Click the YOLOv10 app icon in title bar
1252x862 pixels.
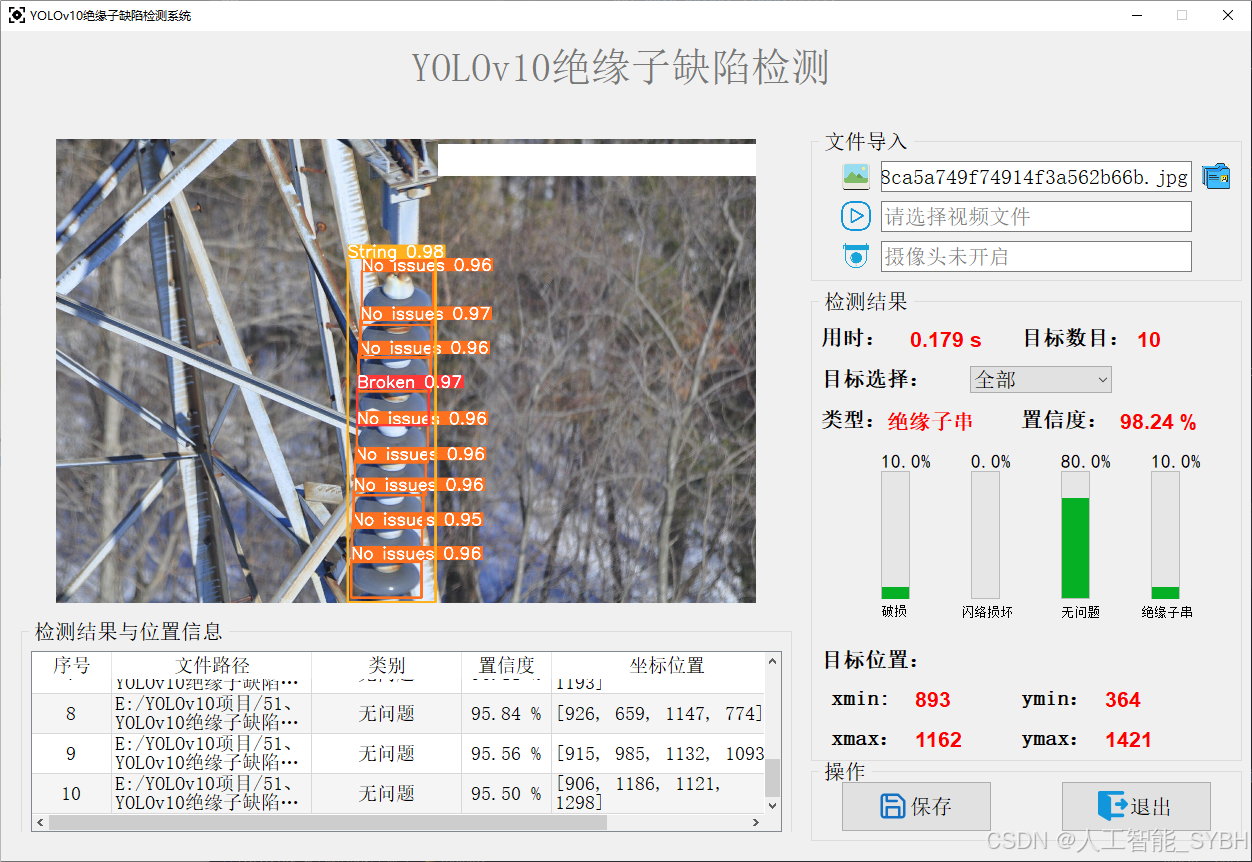pyautogui.click(x=17, y=15)
